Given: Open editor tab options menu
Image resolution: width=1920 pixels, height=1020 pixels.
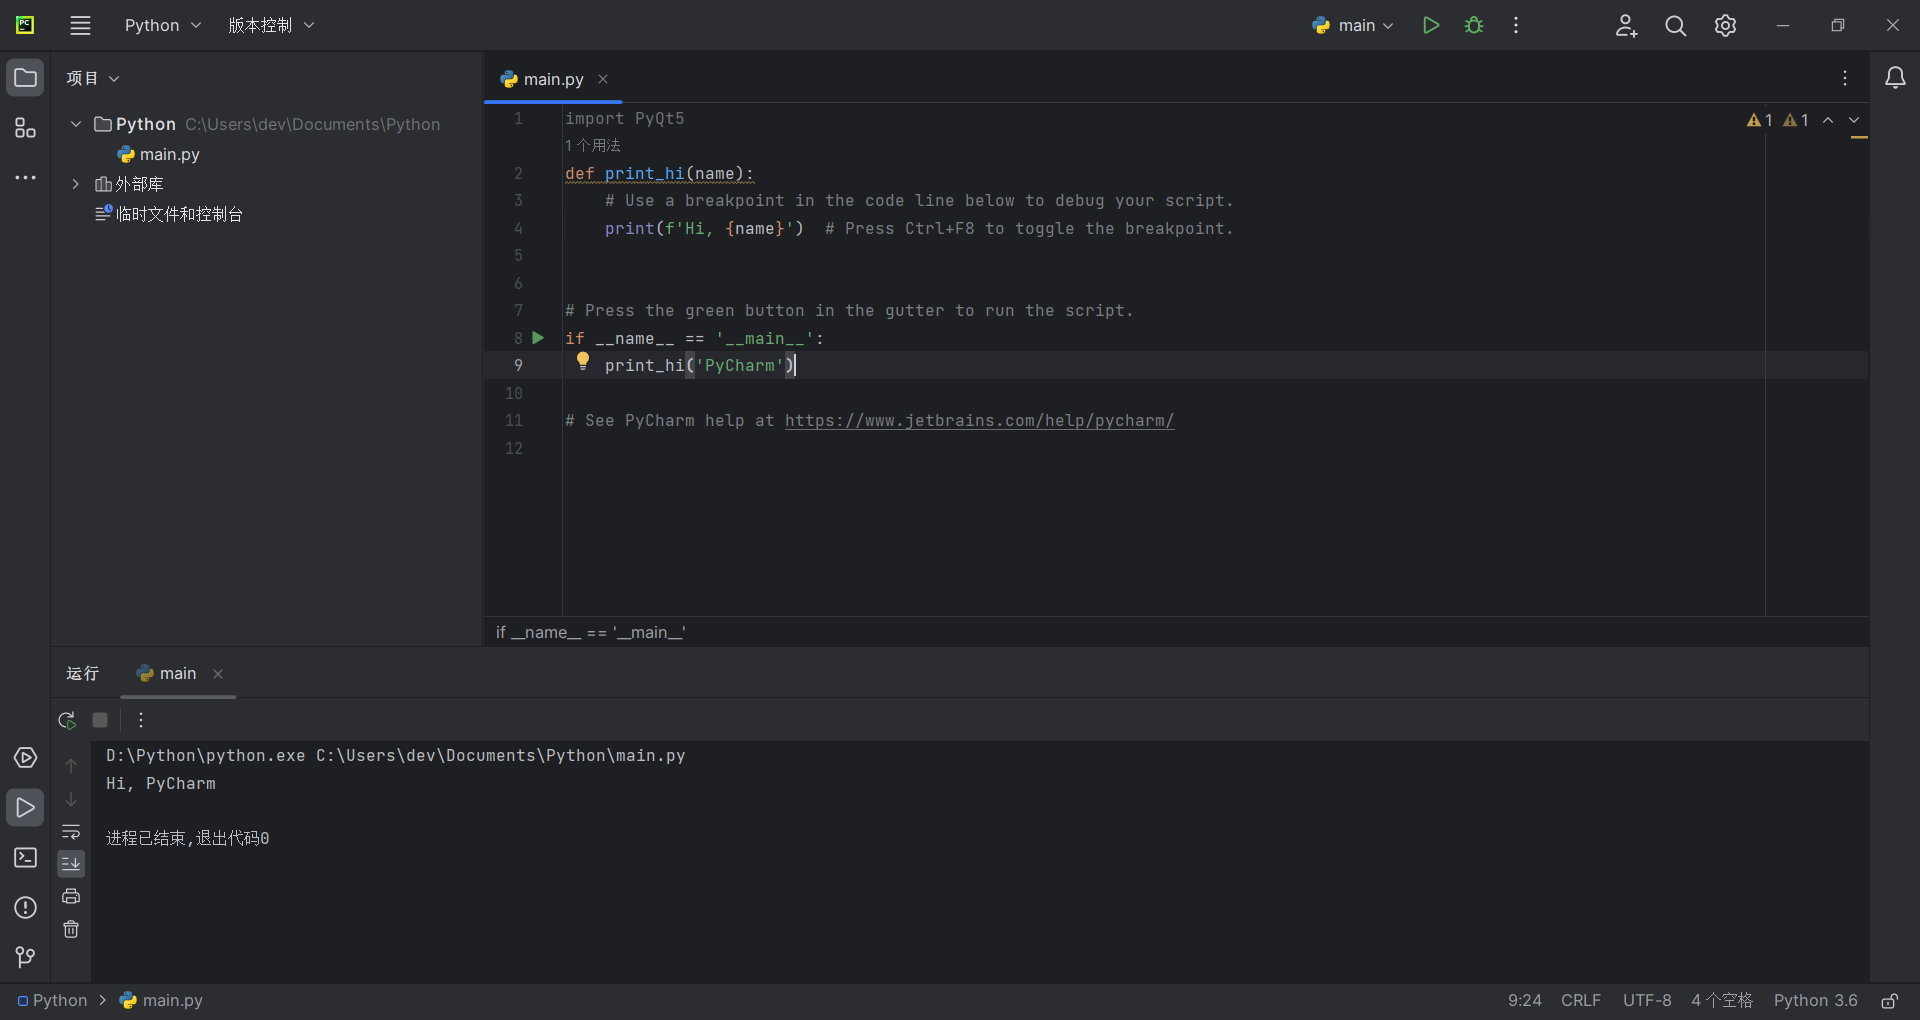Looking at the screenshot, I should (x=1845, y=78).
